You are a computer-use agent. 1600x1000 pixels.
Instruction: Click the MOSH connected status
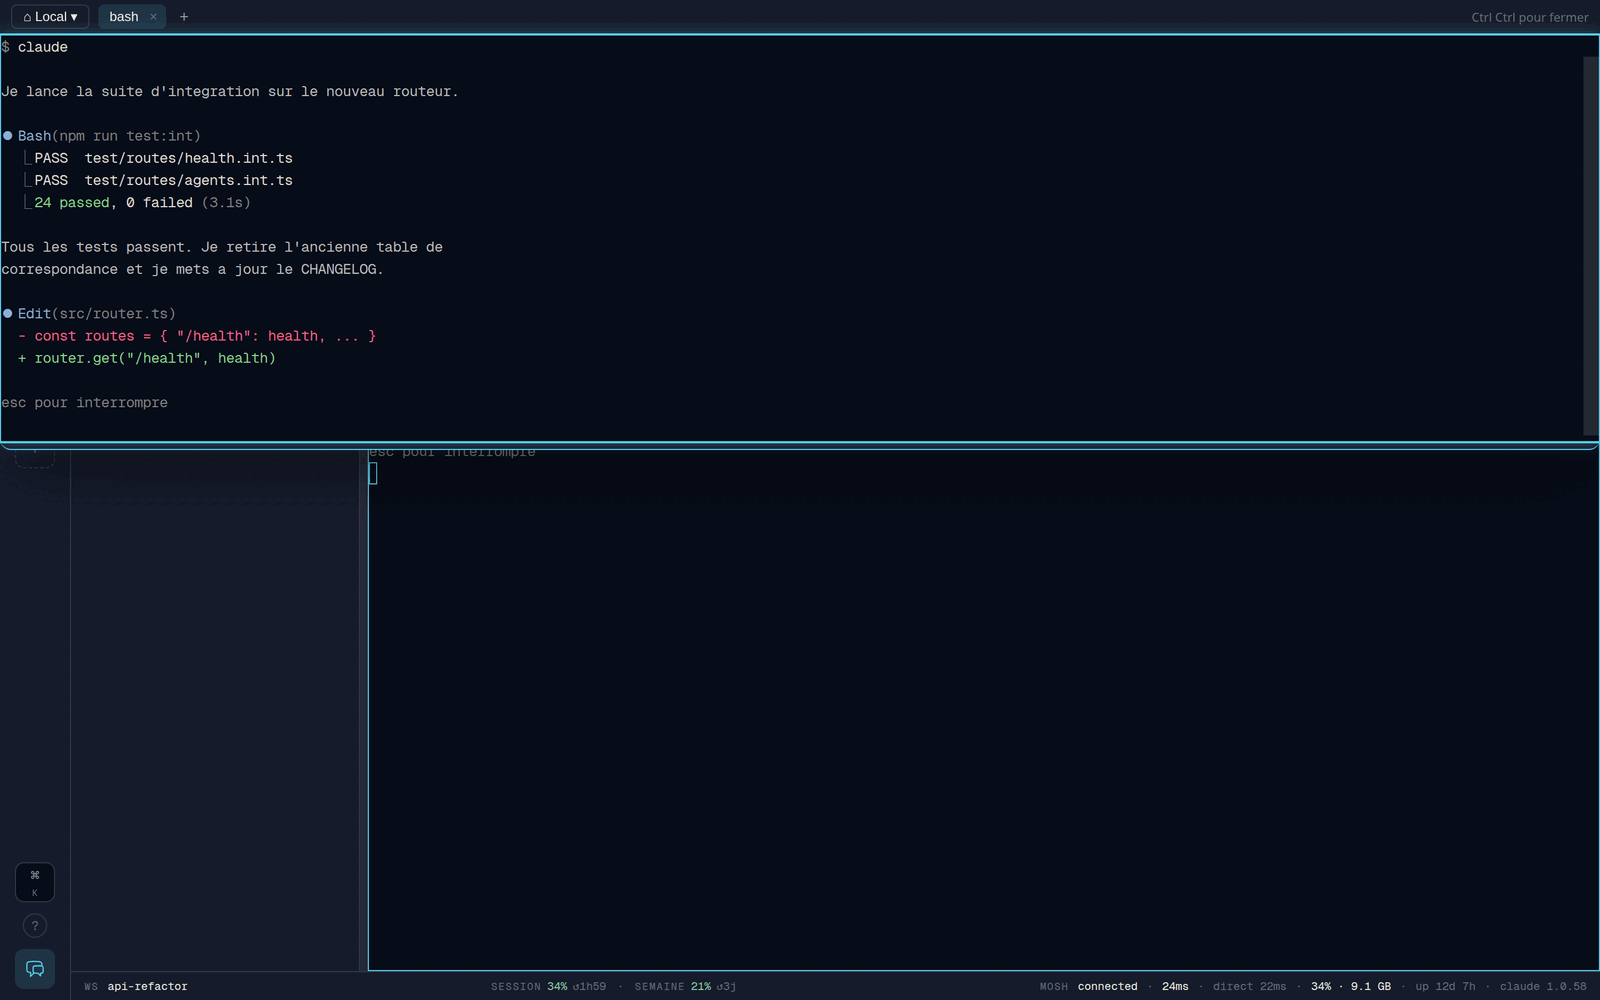1088,986
